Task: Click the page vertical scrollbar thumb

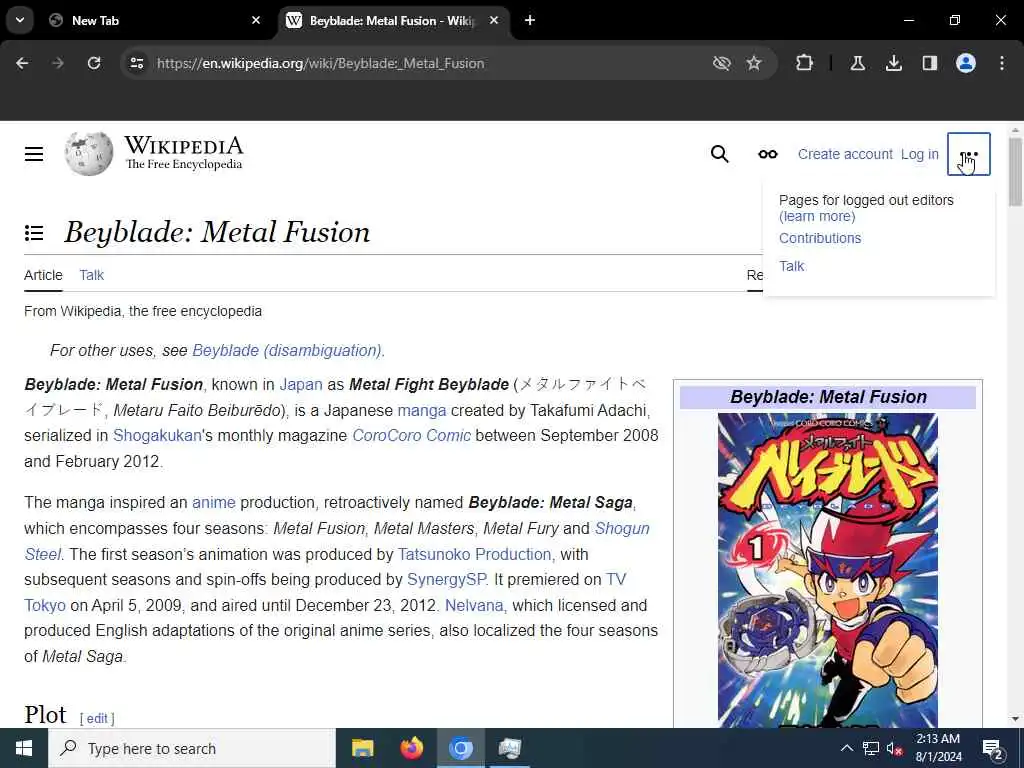Action: [1015, 171]
